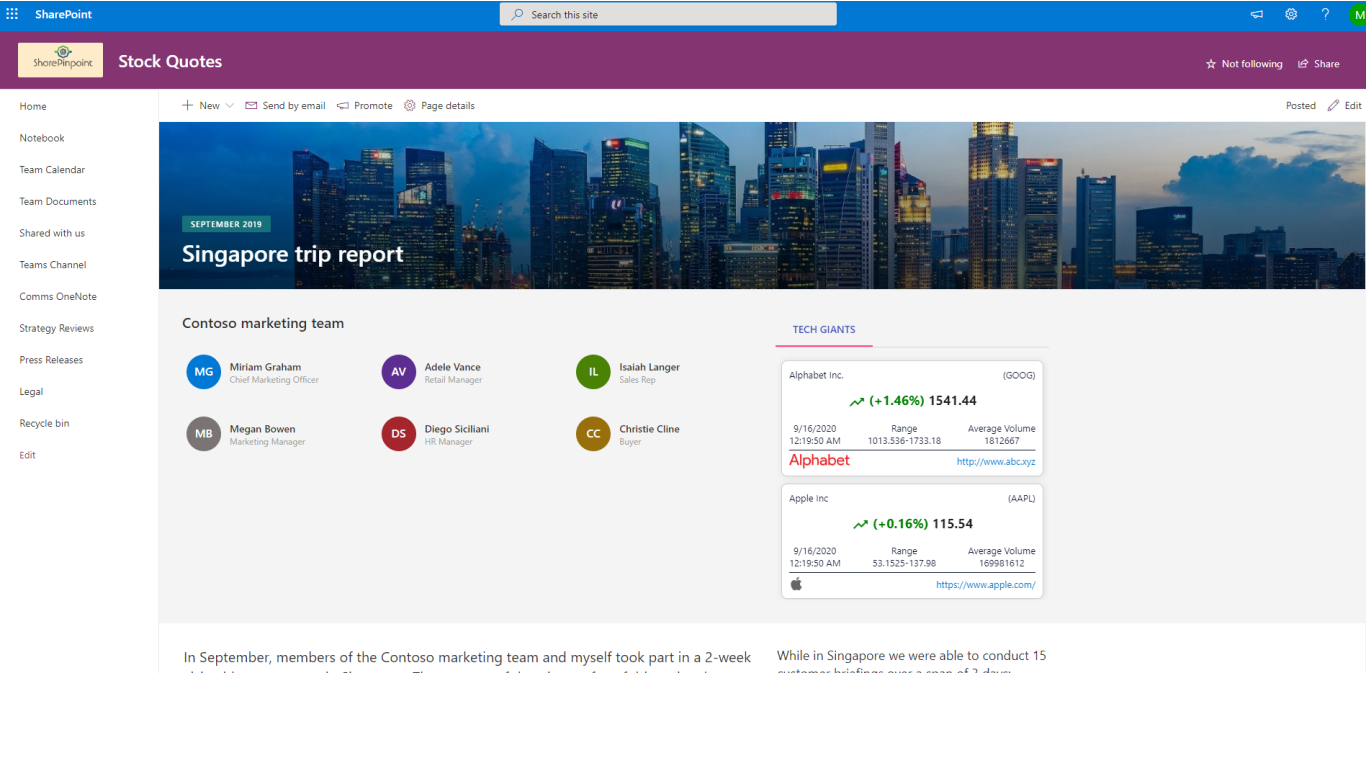Open the www.abc.xyz Alphabet link
The image size is (1366, 768).
[x=995, y=462]
